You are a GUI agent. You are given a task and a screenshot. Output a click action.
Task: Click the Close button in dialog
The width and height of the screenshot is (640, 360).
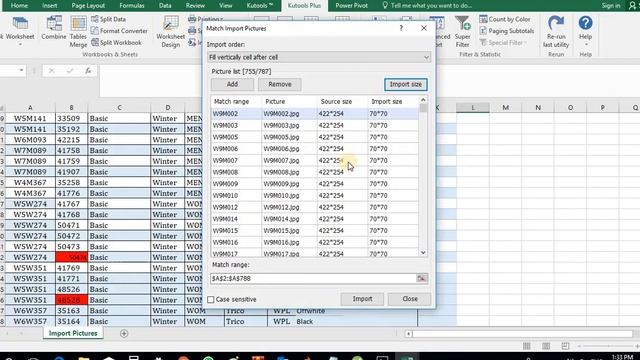pyautogui.click(x=410, y=299)
